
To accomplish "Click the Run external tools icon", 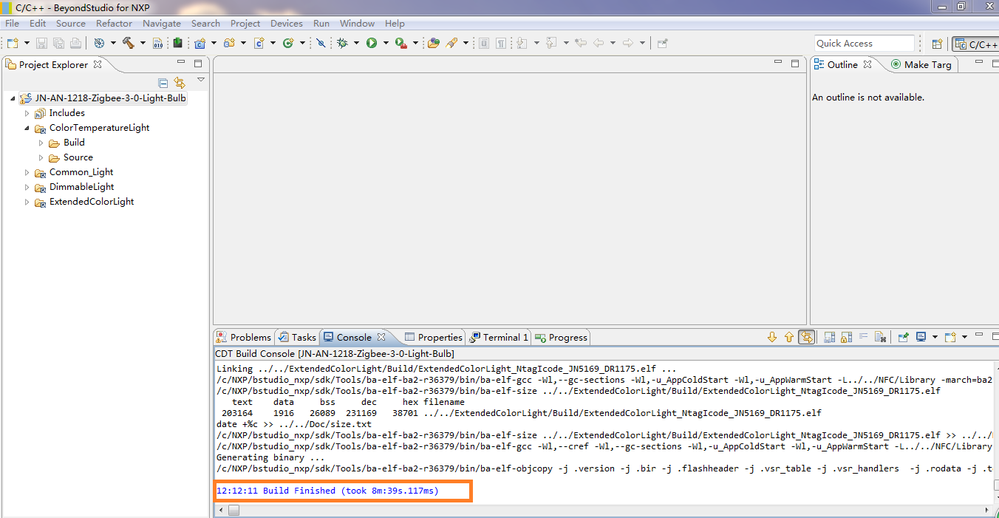I will pyautogui.click(x=401, y=43).
